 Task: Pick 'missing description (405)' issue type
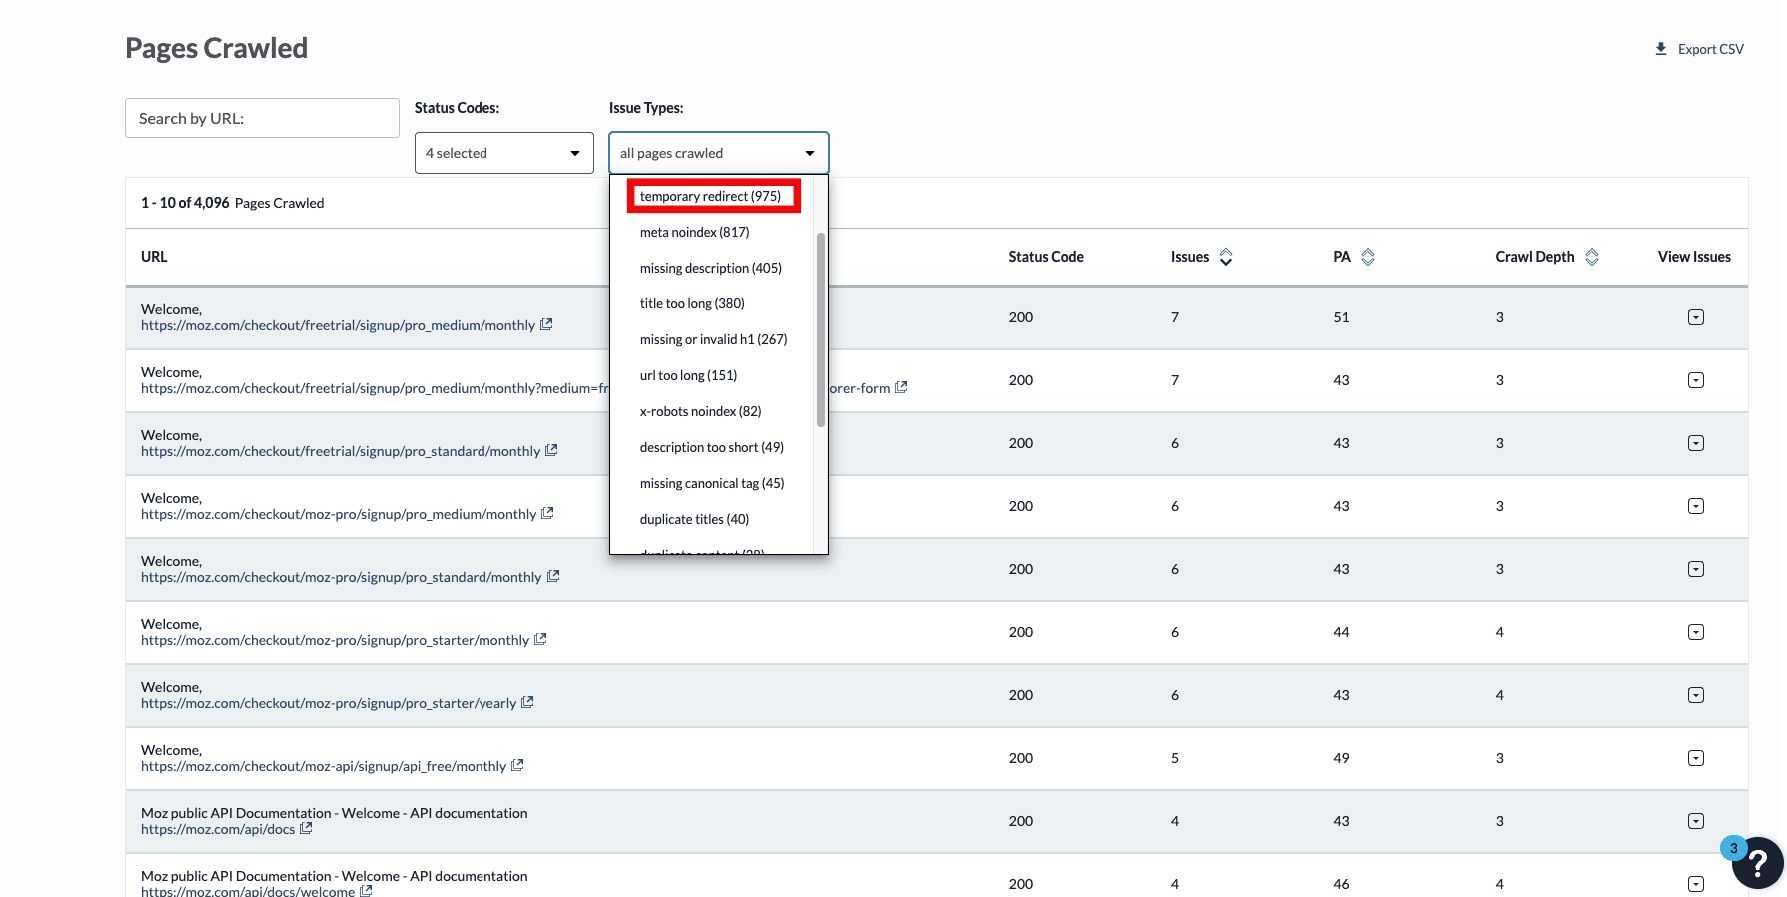point(711,268)
